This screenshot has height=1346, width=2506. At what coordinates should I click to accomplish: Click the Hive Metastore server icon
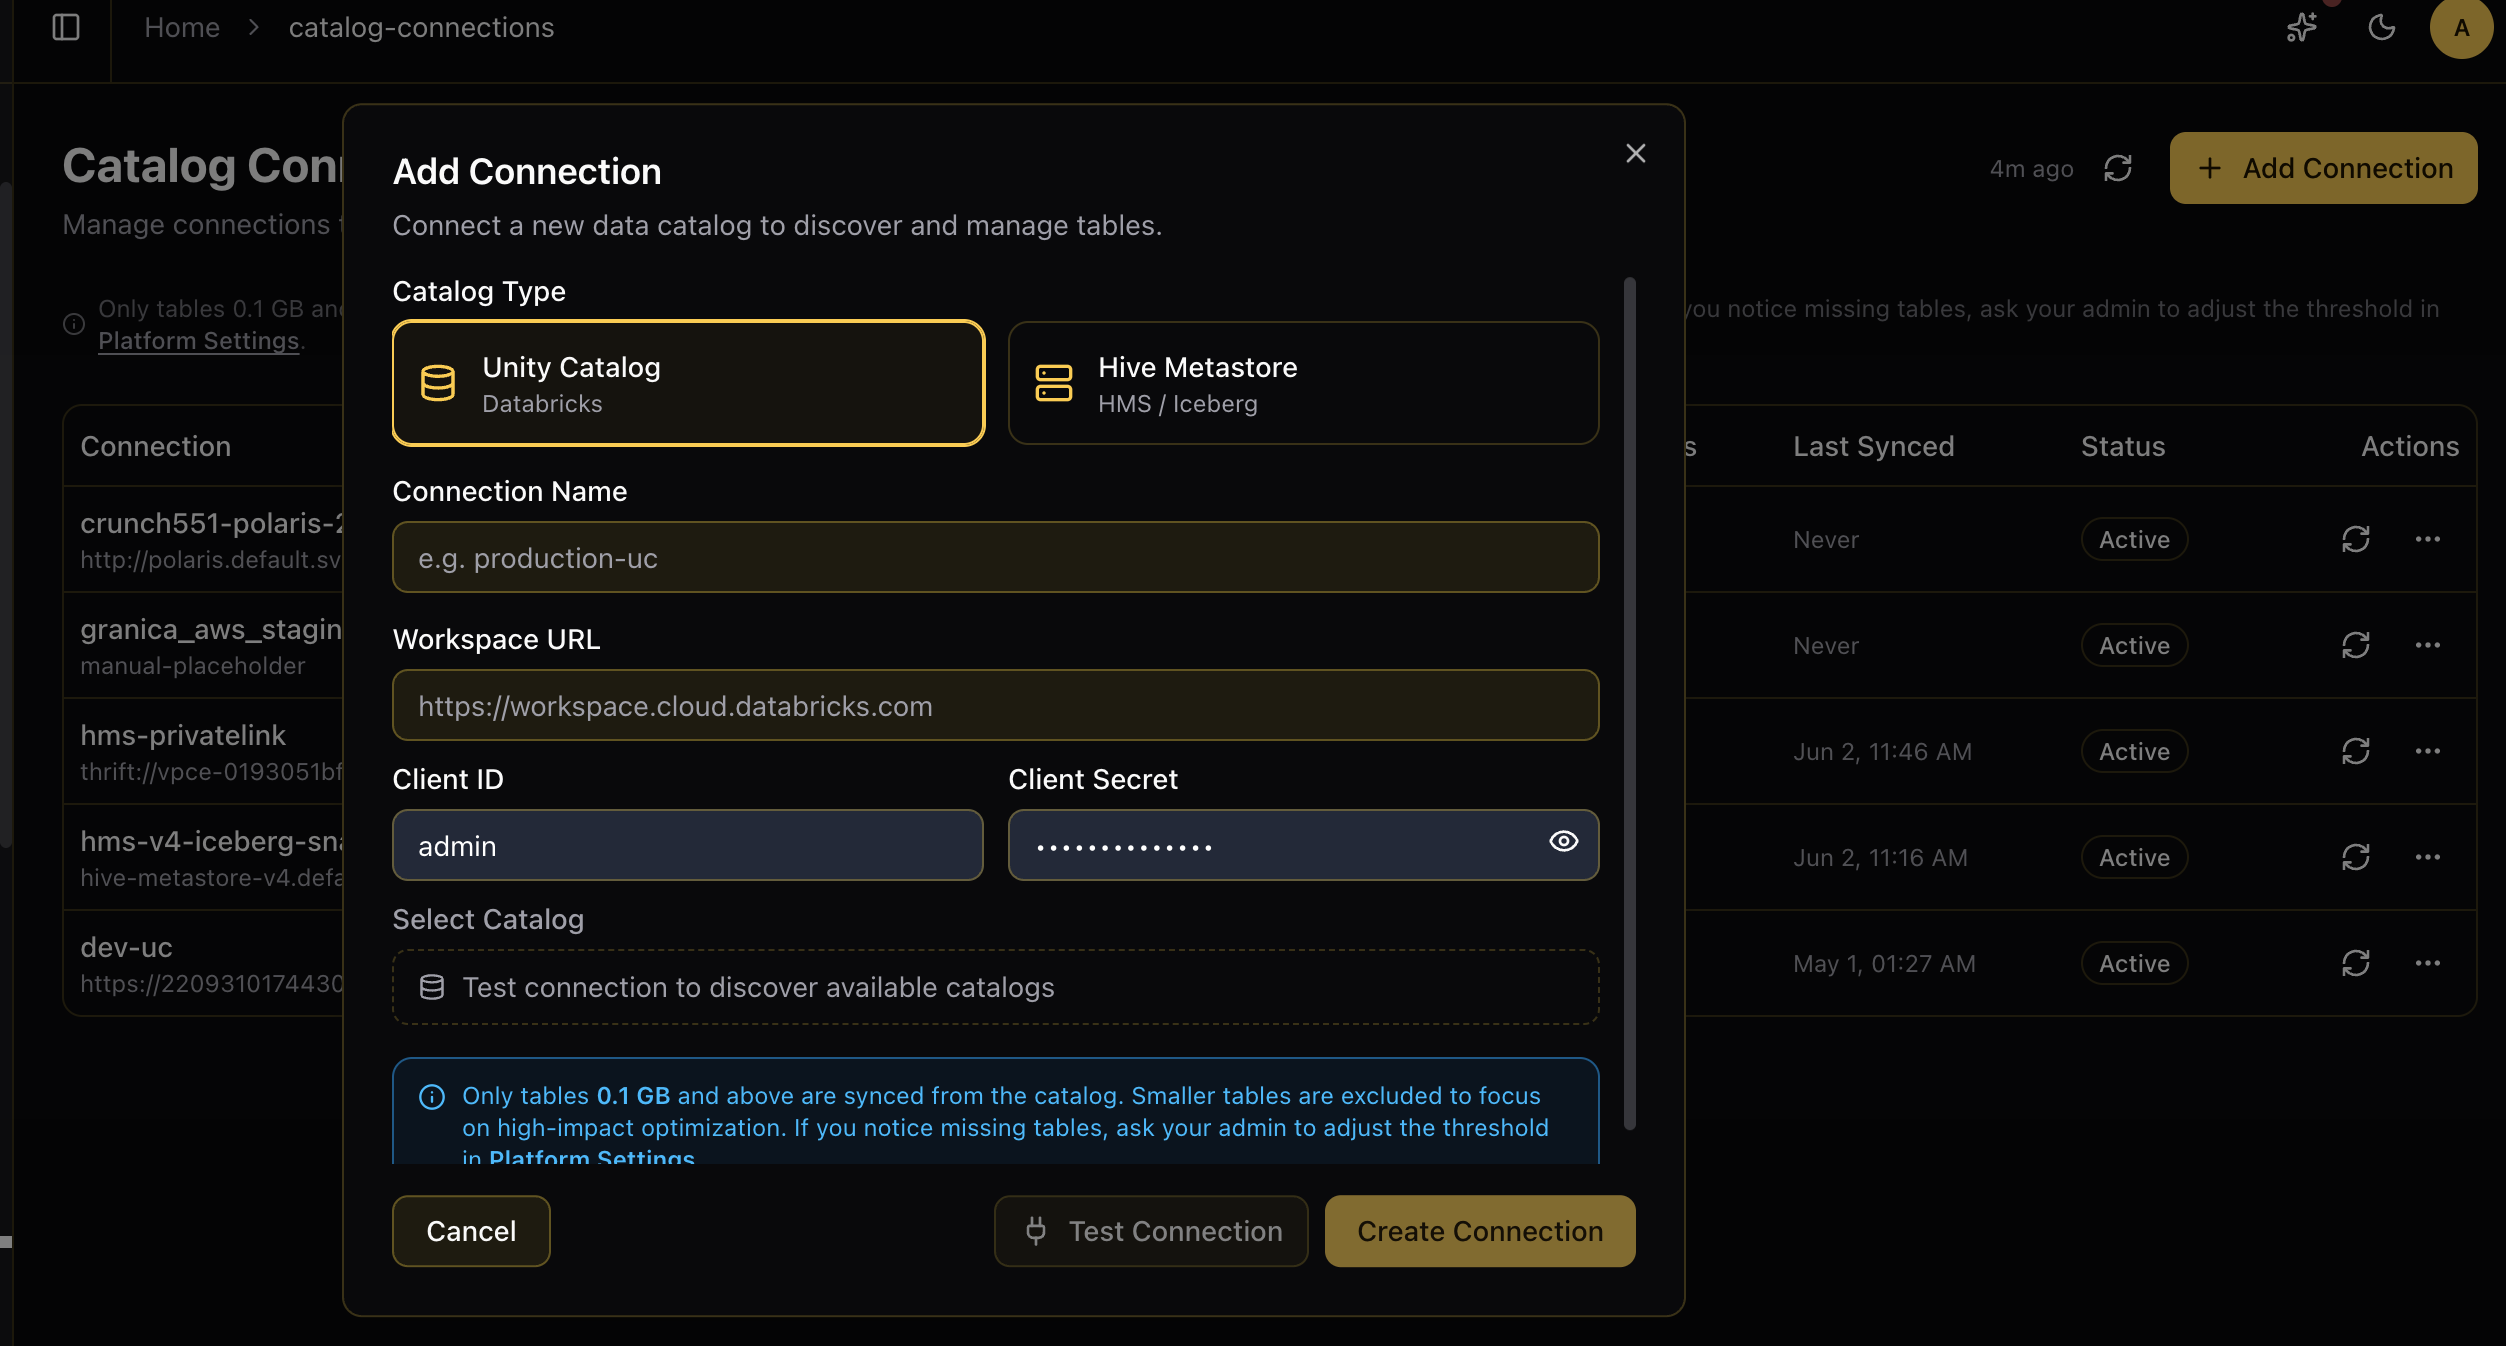[1054, 383]
